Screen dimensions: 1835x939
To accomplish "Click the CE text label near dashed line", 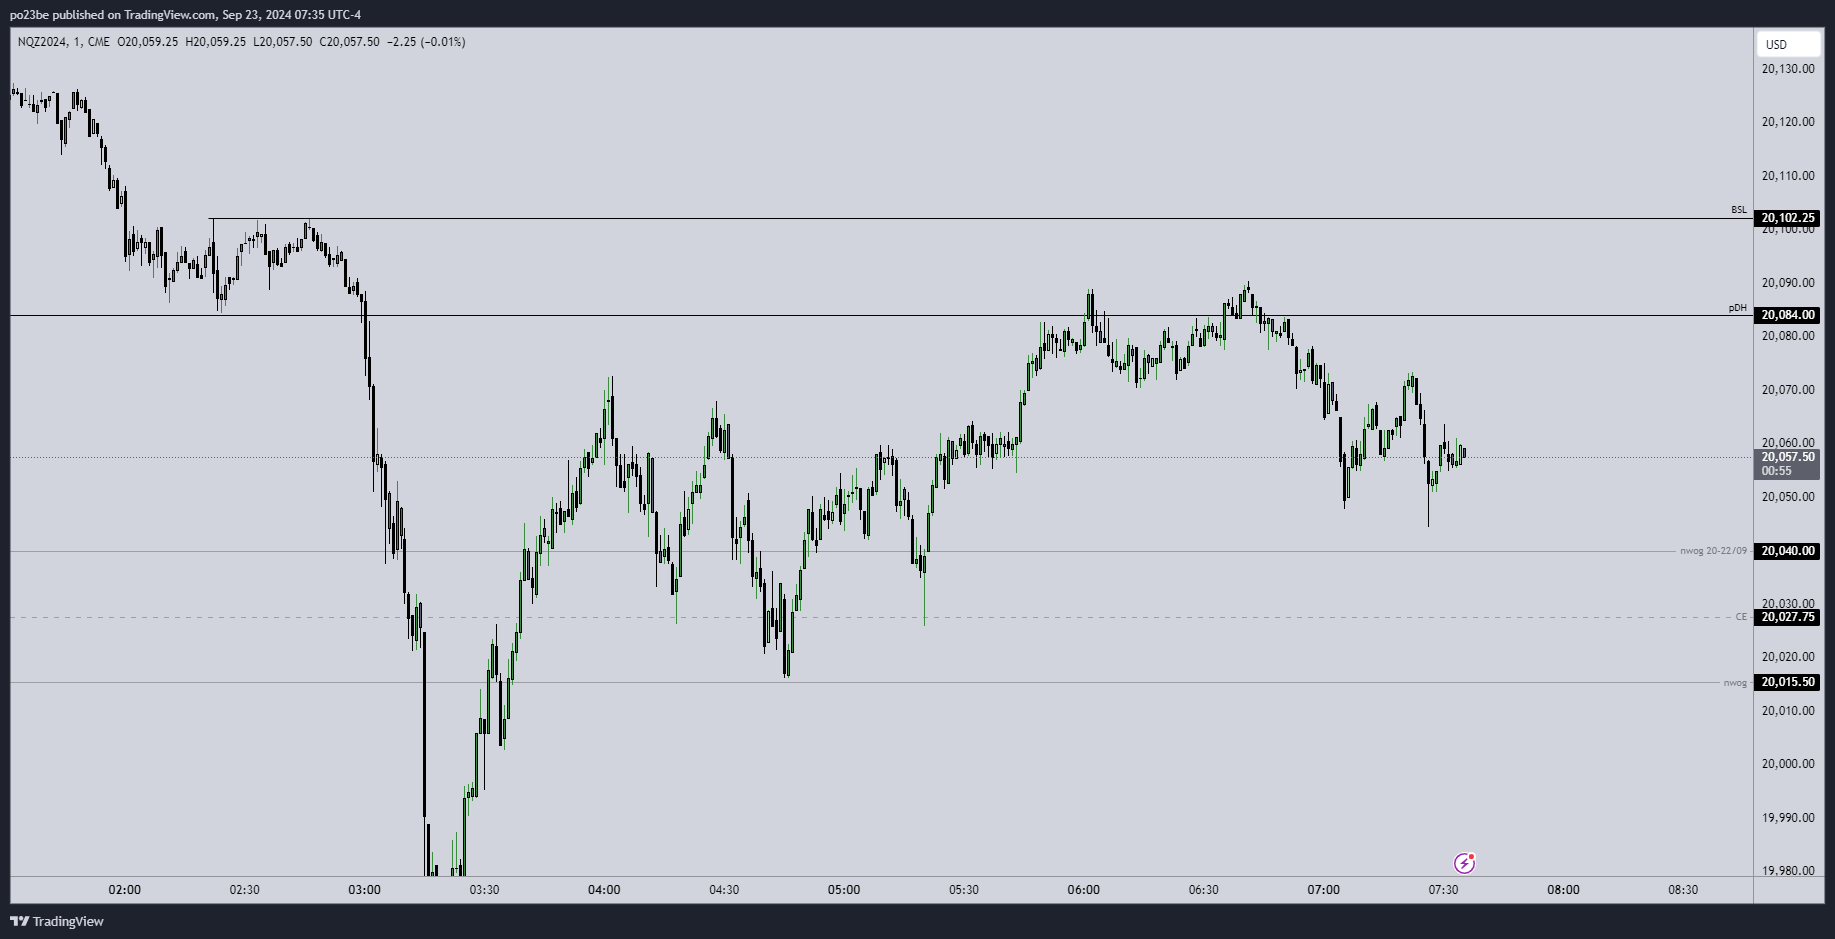I will tap(1741, 617).
